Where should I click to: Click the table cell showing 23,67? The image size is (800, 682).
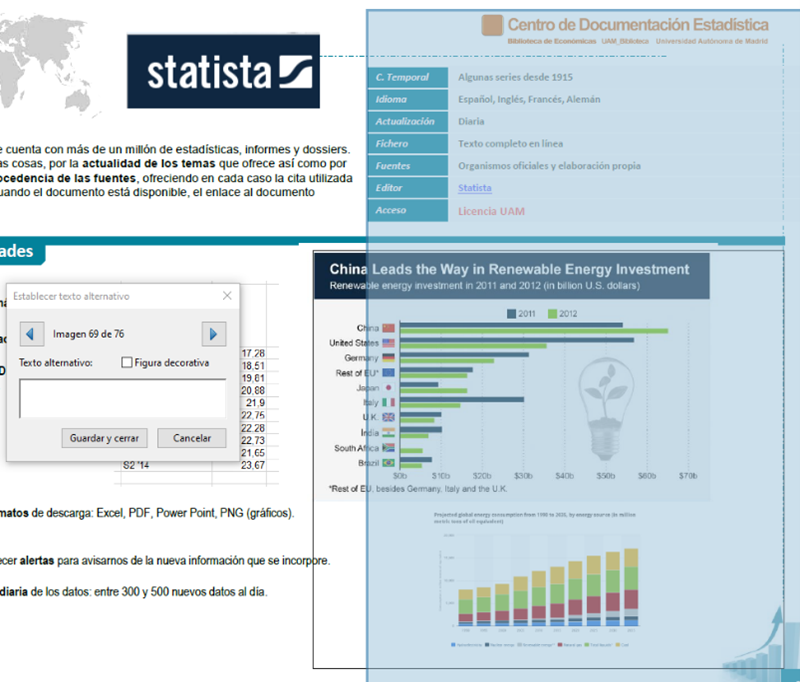[253, 465]
